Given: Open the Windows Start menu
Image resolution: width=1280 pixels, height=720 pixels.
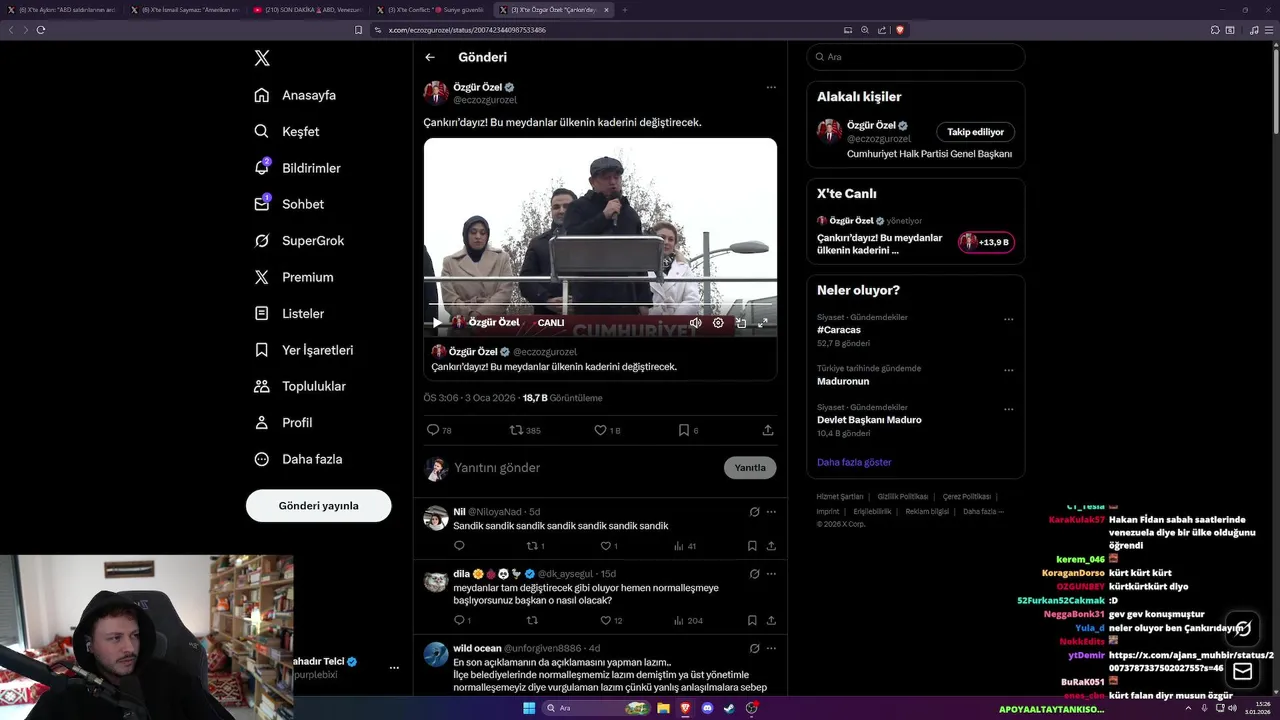Looking at the screenshot, I should [x=529, y=708].
